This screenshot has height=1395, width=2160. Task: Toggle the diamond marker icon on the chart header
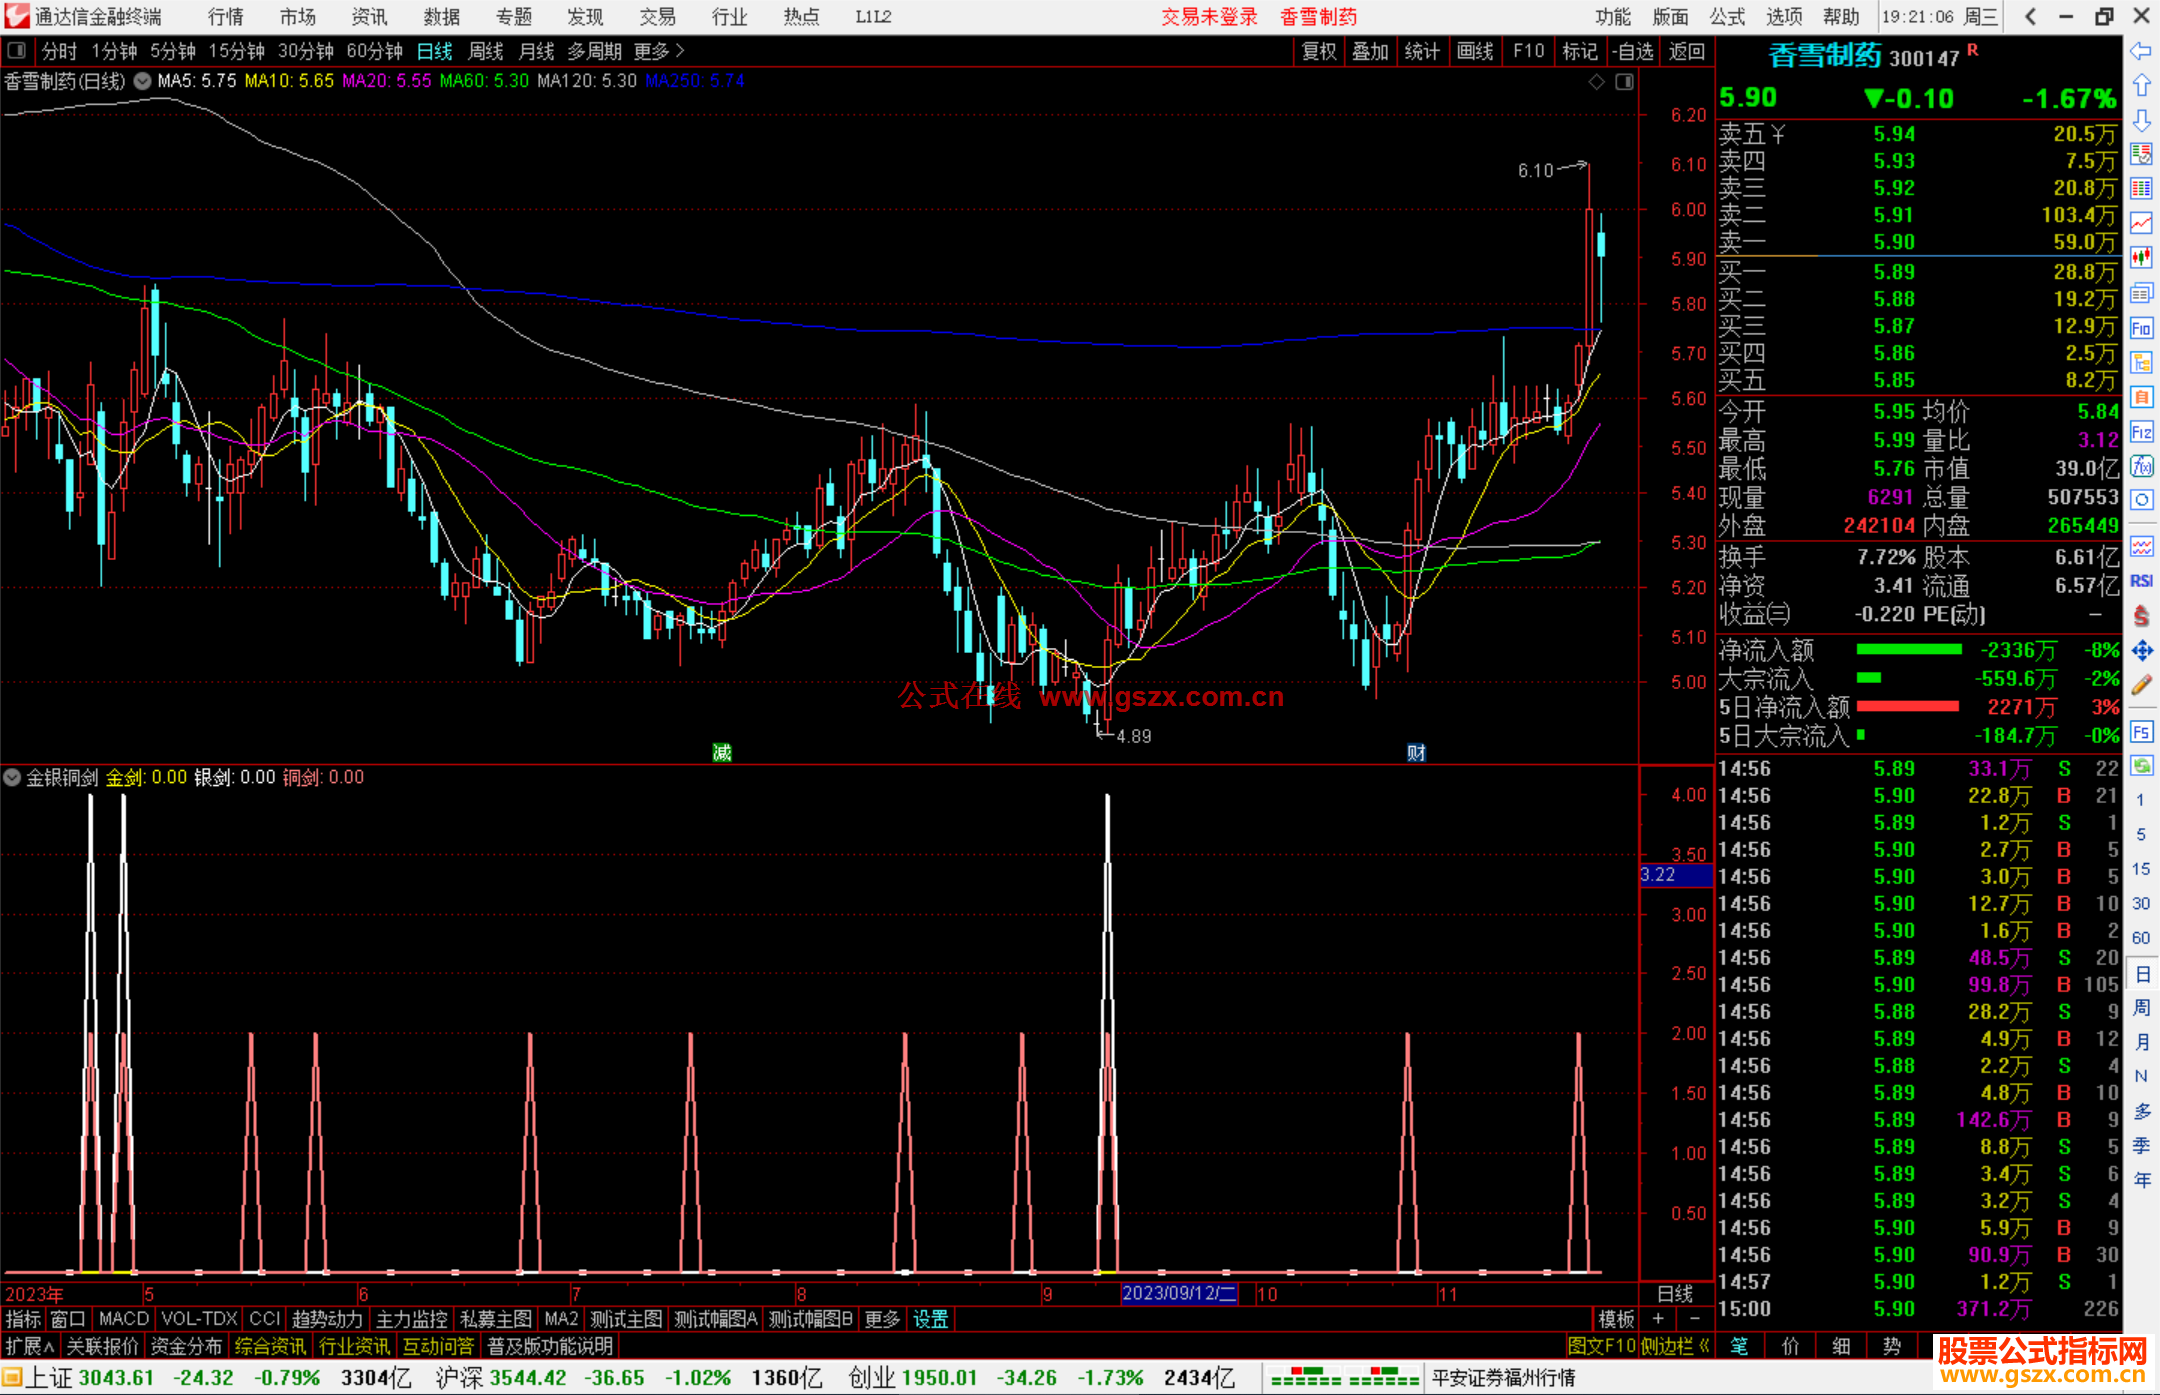(x=1597, y=82)
